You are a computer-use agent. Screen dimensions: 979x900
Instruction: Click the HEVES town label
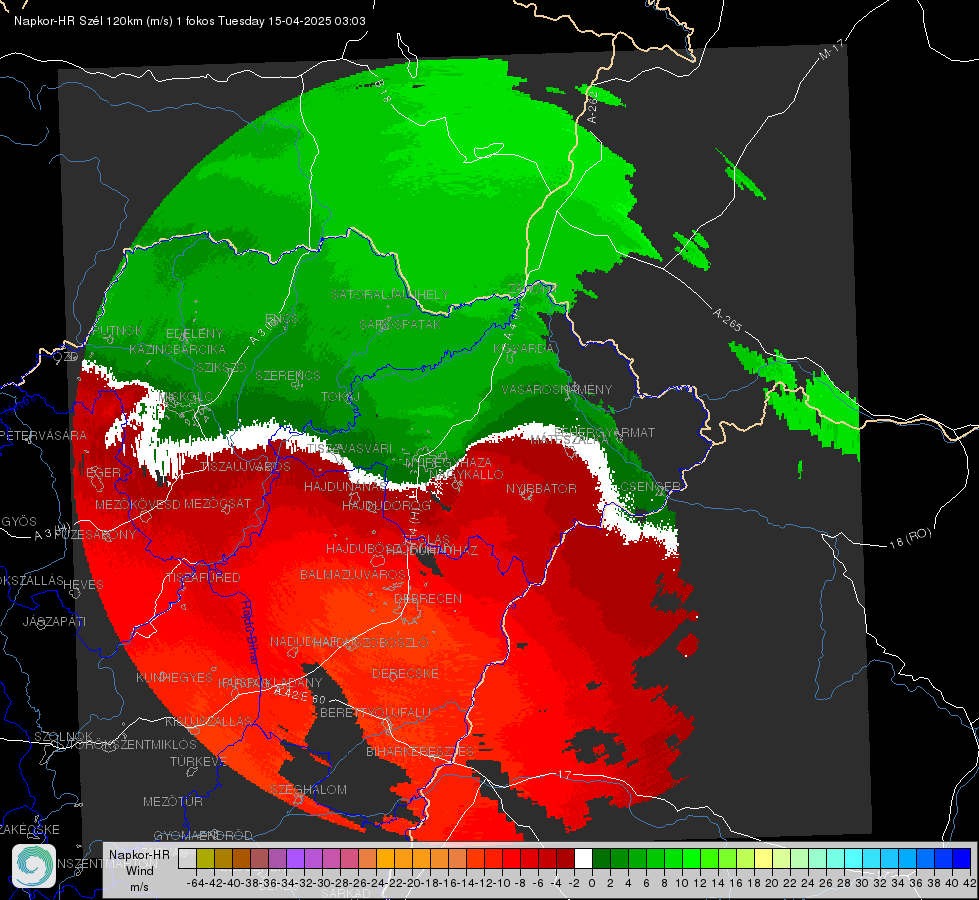tap(84, 585)
